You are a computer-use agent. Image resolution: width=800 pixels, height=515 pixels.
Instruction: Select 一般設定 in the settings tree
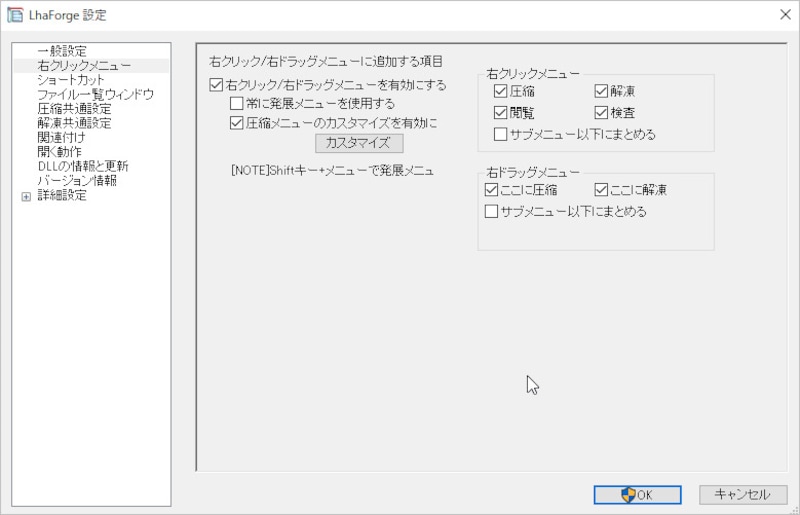62,51
